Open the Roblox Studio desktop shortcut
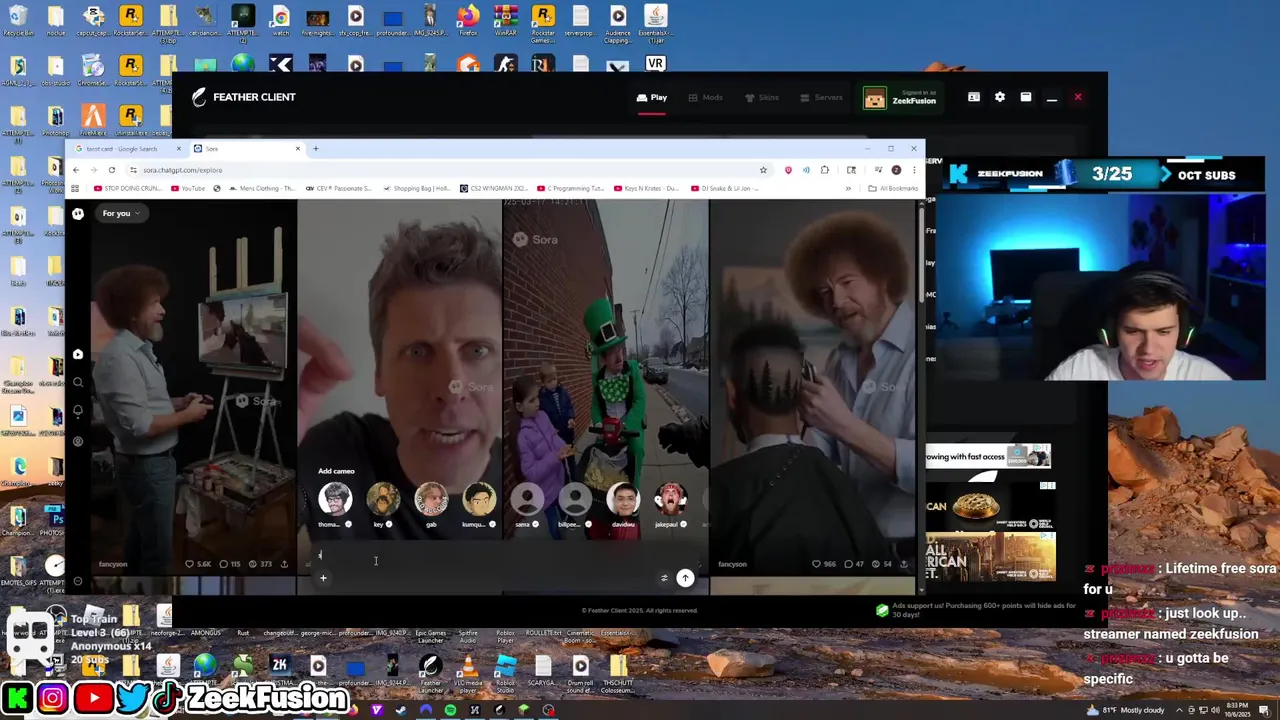This screenshot has height=720, width=1280. (x=505, y=670)
